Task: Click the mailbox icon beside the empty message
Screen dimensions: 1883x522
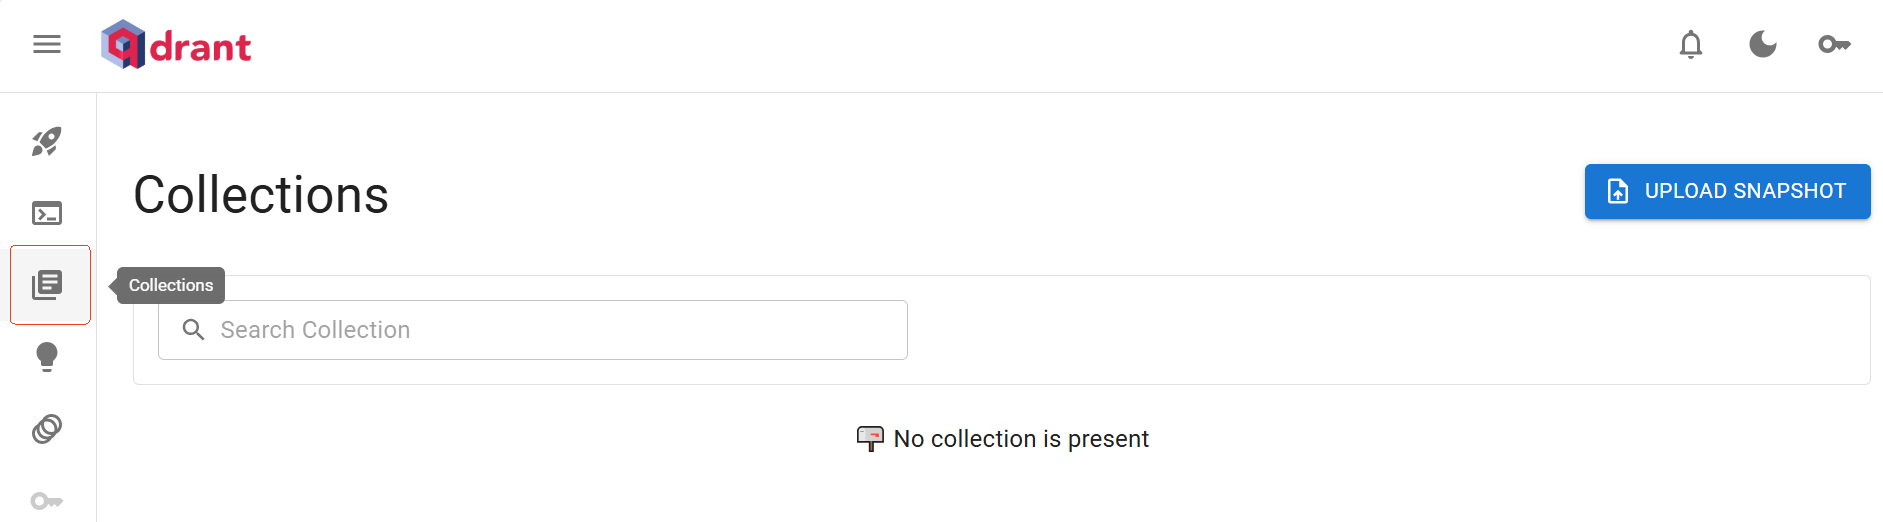Action: coord(870,438)
